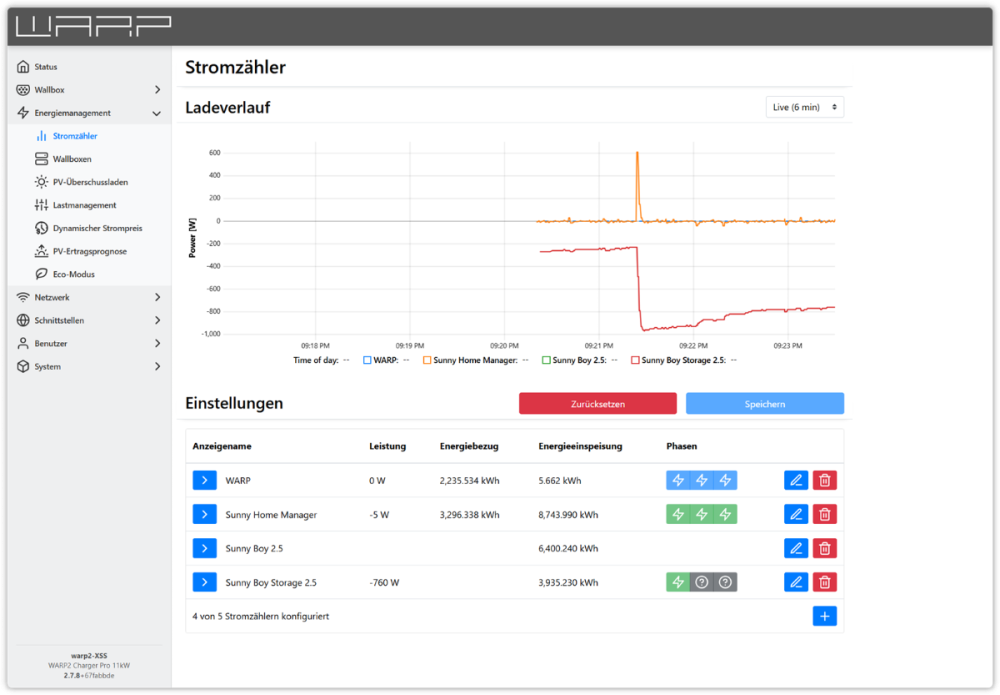Go to Lastmanagement in the sidebar

tap(84, 205)
